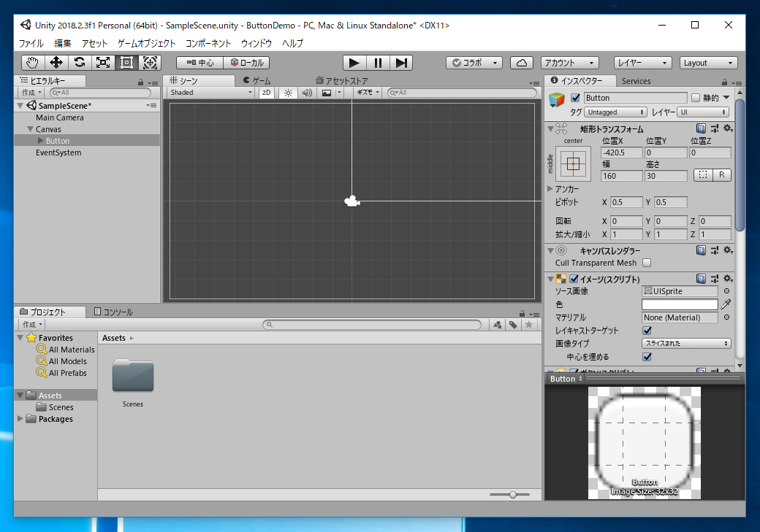Open the Collab dropdown
The image size is (760, 532).
[475, 63]
